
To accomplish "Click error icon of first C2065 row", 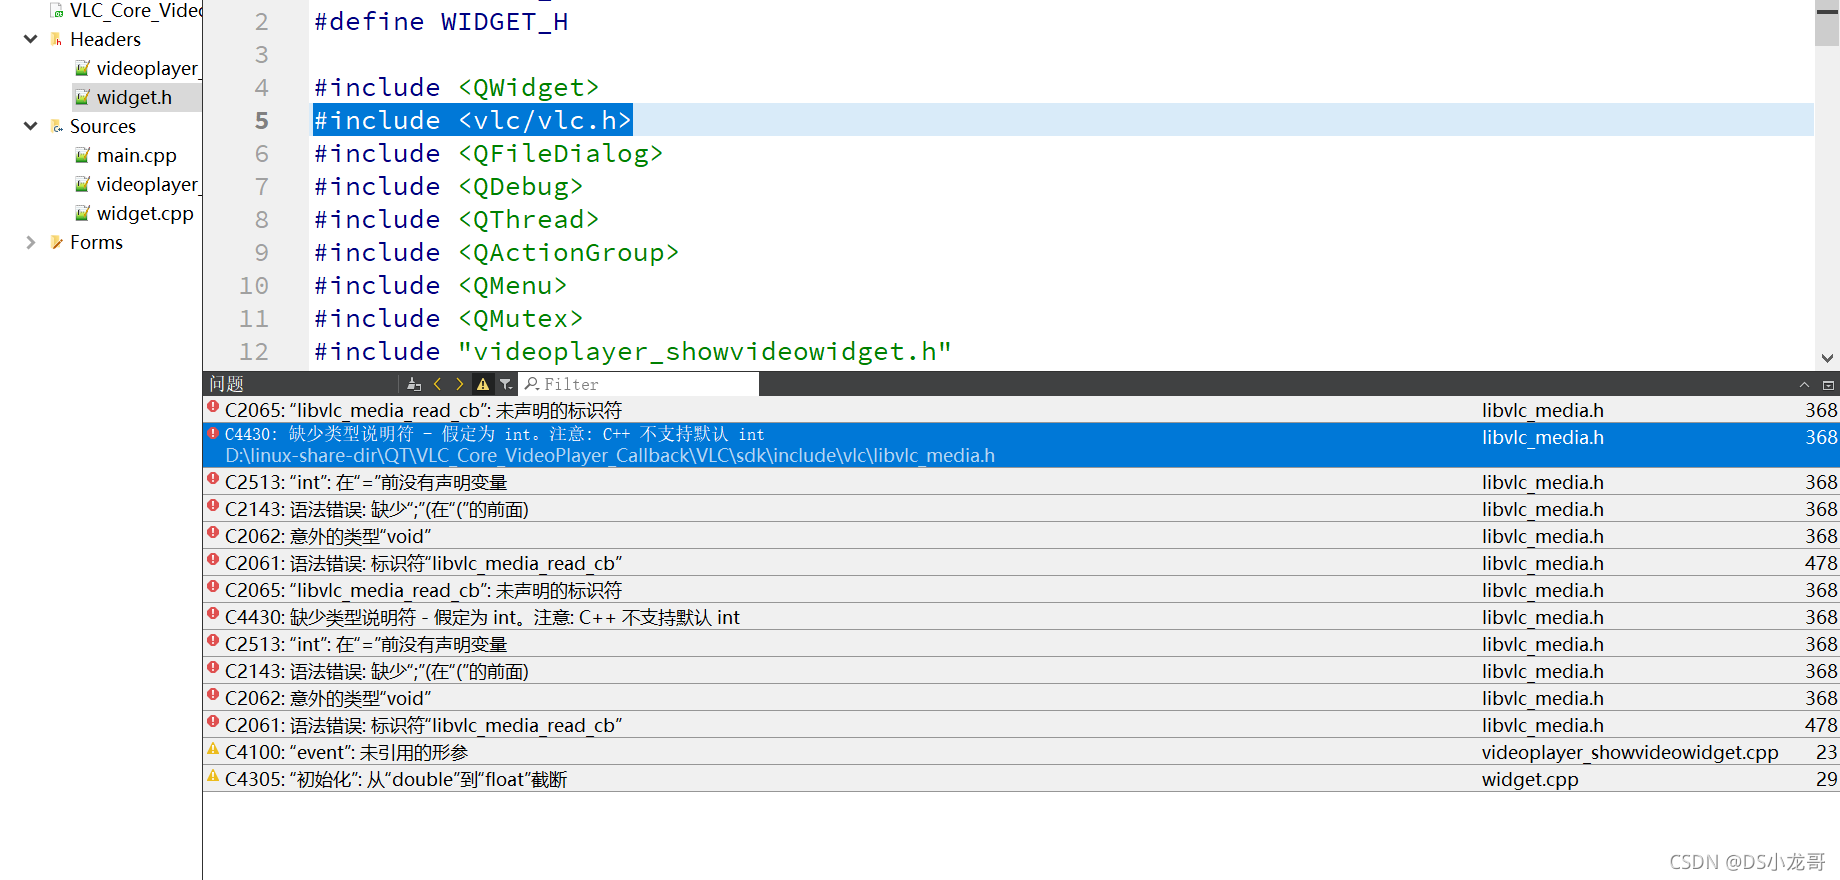I will click(213, 407).
